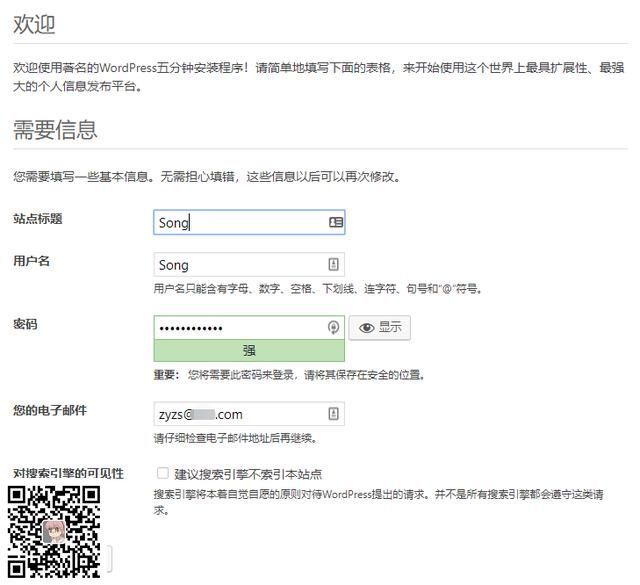Click the 显示 show password button
The height and width of the screenshot is (585, 640).
click(x=380, y=327)
